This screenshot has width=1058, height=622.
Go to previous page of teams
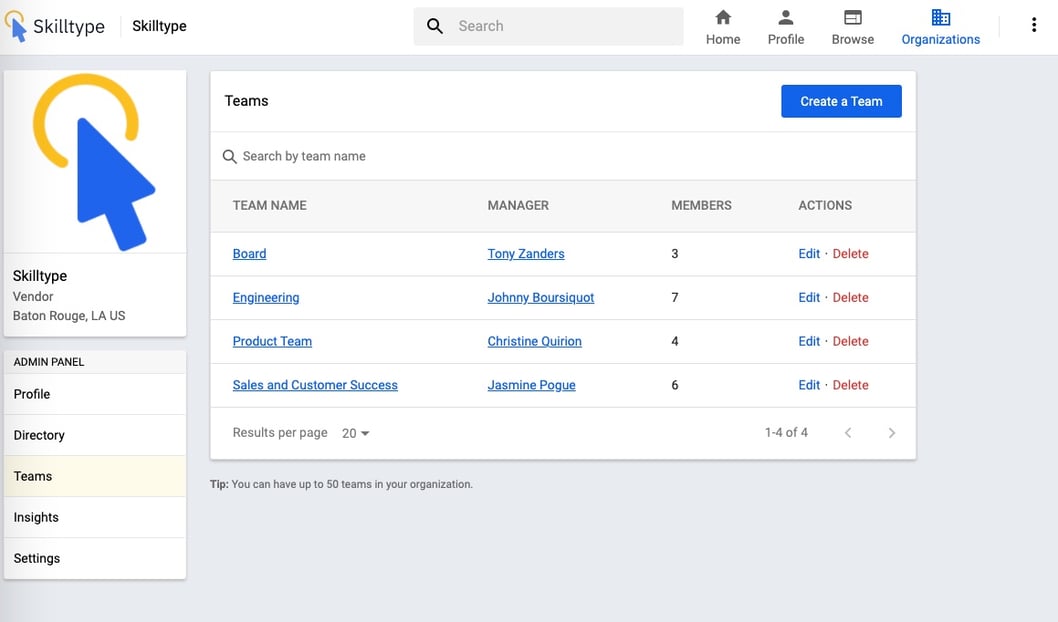coord(848,433)
